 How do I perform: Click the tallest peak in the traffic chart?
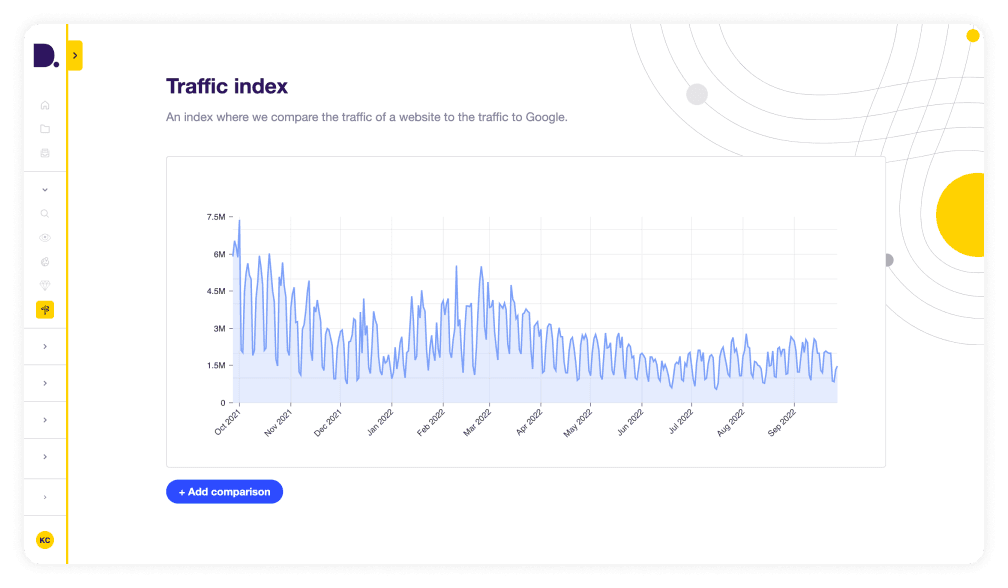coord(238,218)
